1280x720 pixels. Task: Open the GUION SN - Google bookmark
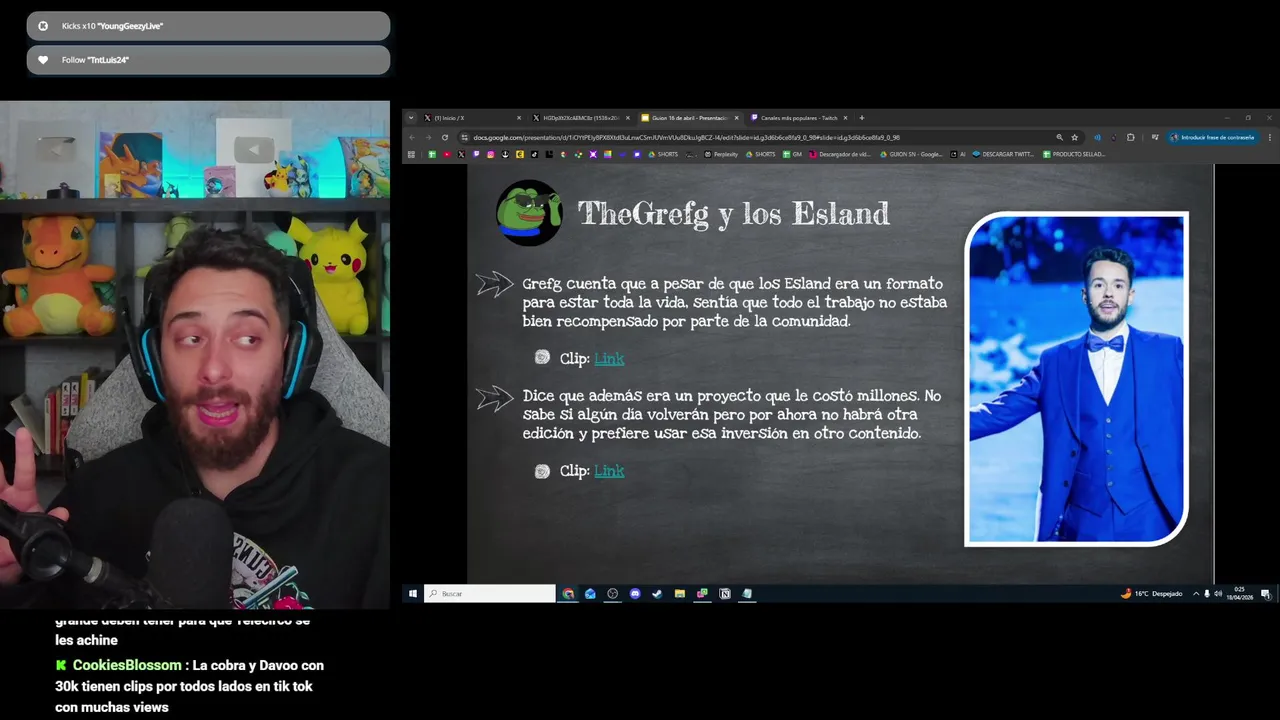coord(911,154)
